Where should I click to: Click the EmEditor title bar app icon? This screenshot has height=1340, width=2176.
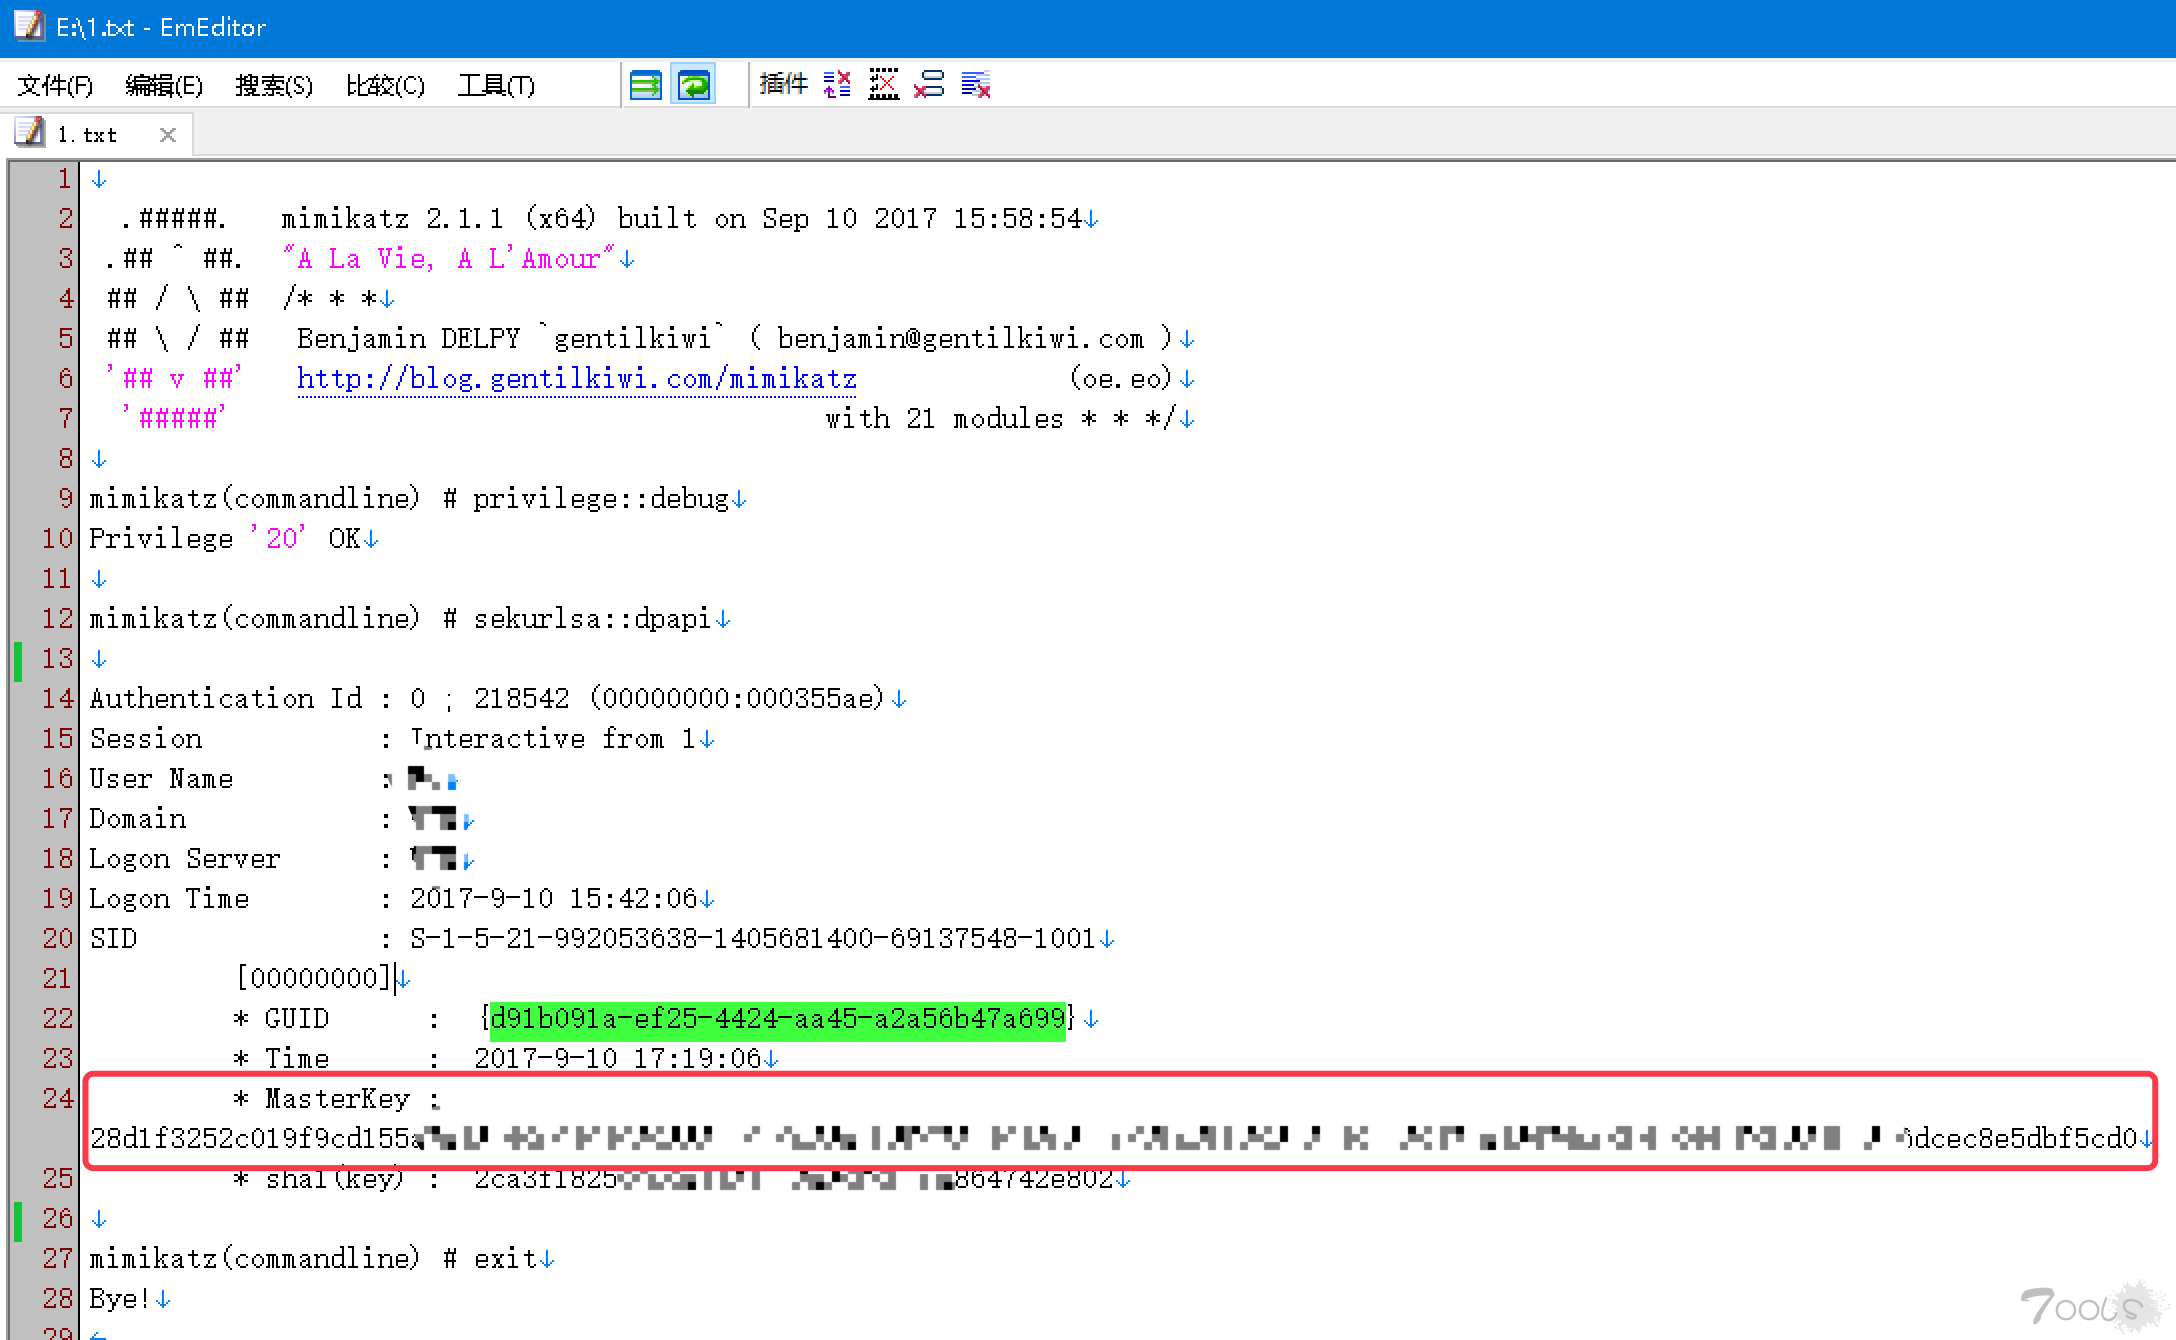pos(28,26)
